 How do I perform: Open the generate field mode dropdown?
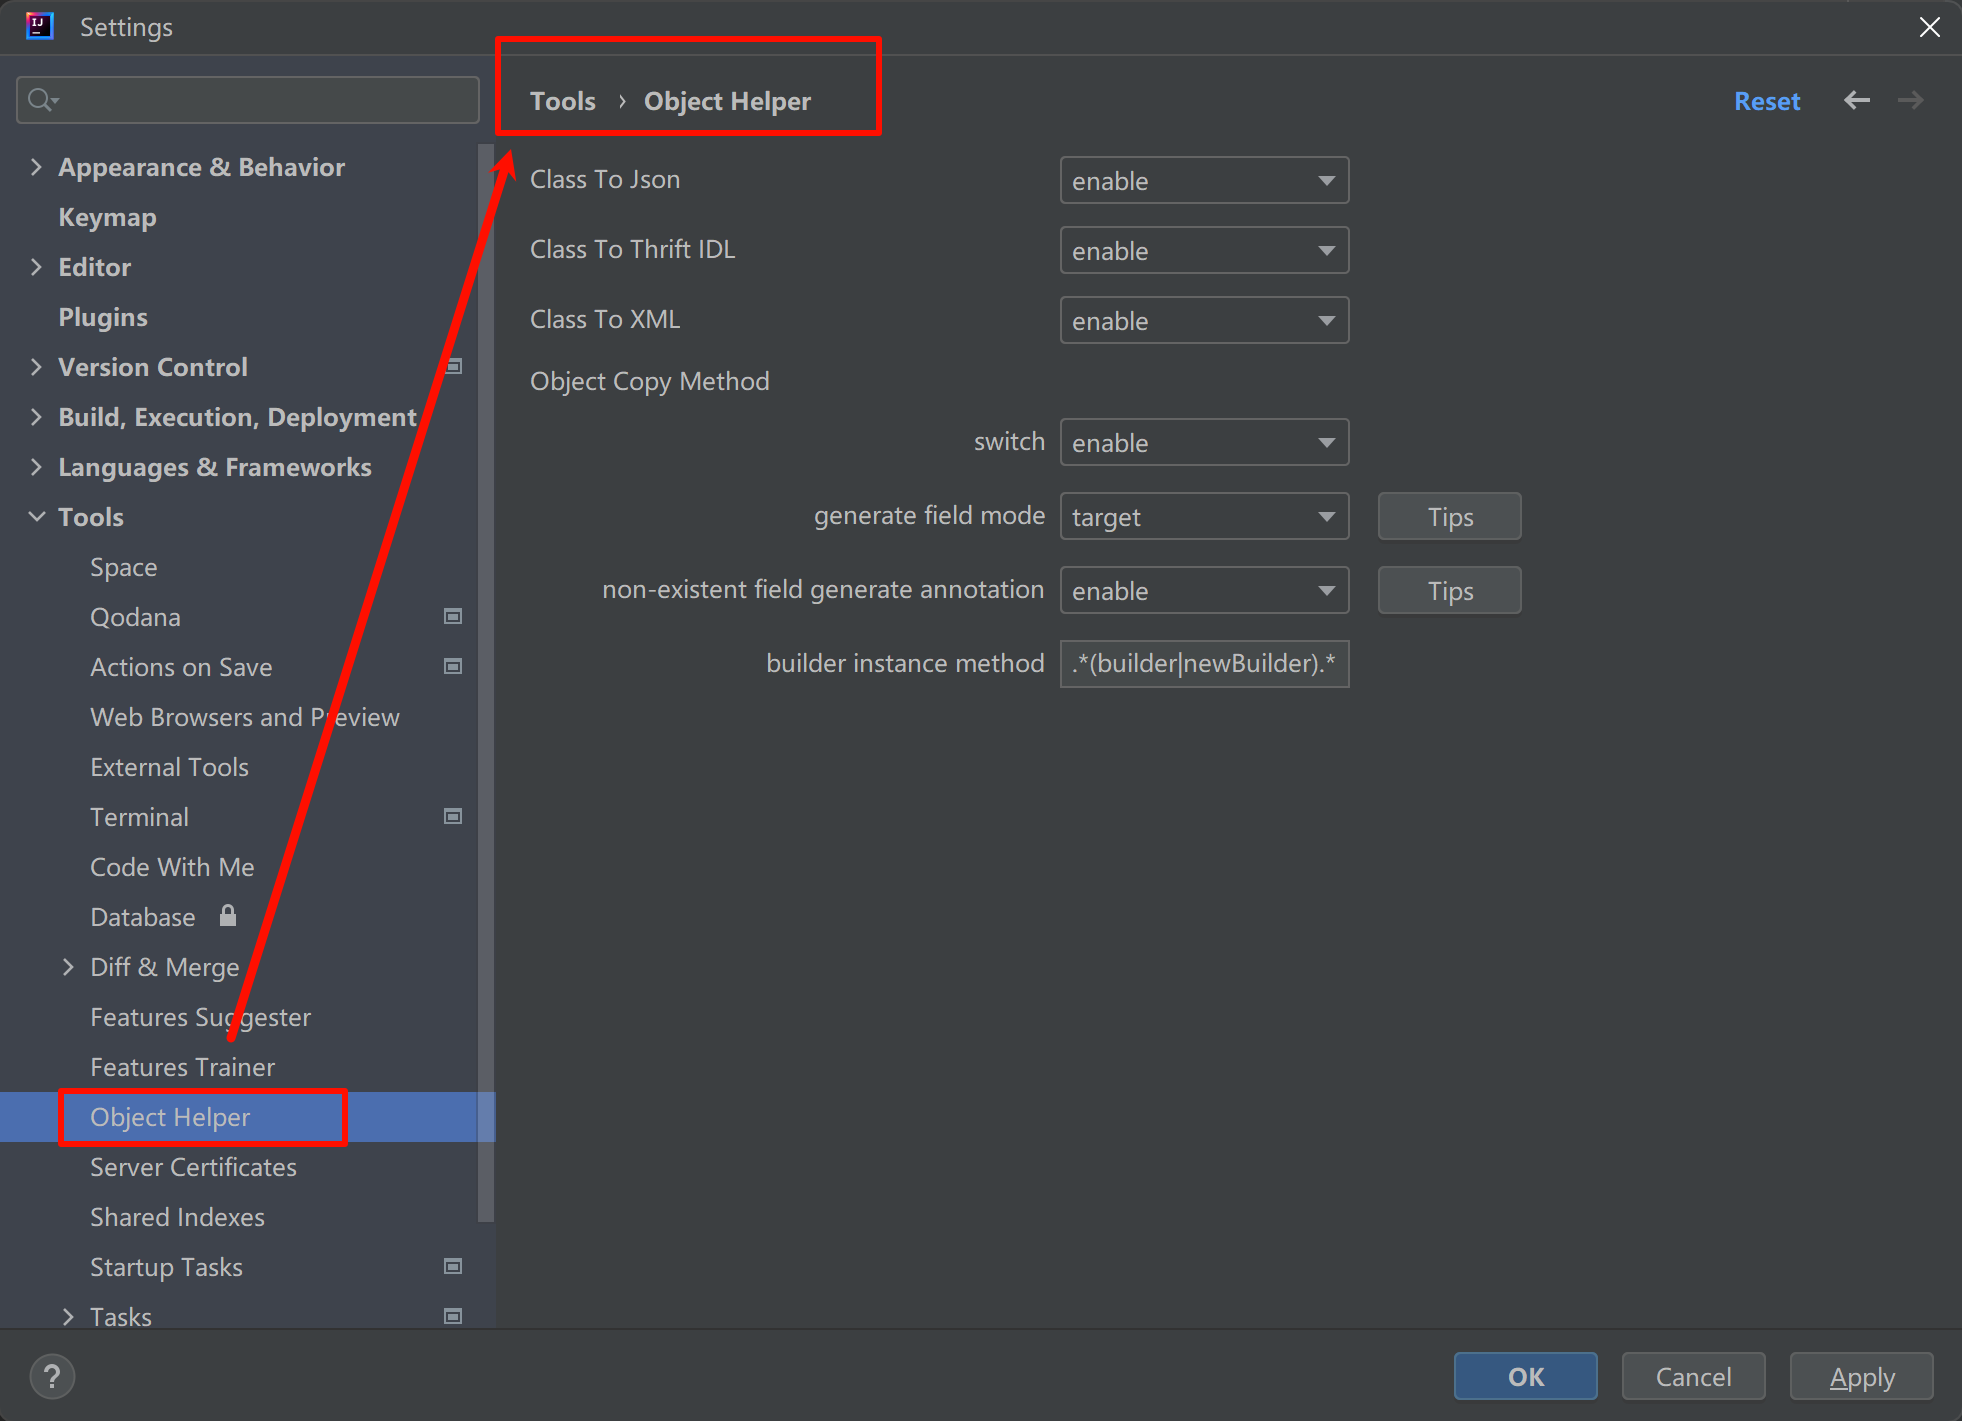(x=1204, y=517)
